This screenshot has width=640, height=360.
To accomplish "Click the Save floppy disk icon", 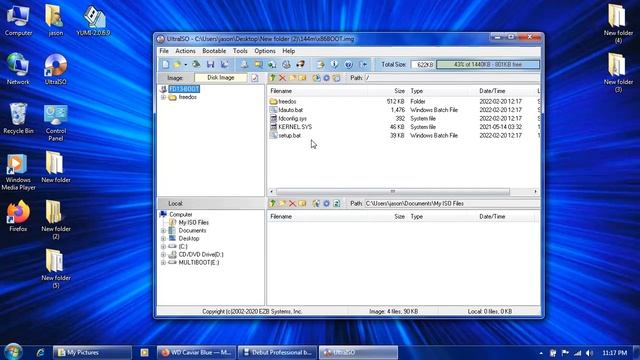I will pos(211,64).
